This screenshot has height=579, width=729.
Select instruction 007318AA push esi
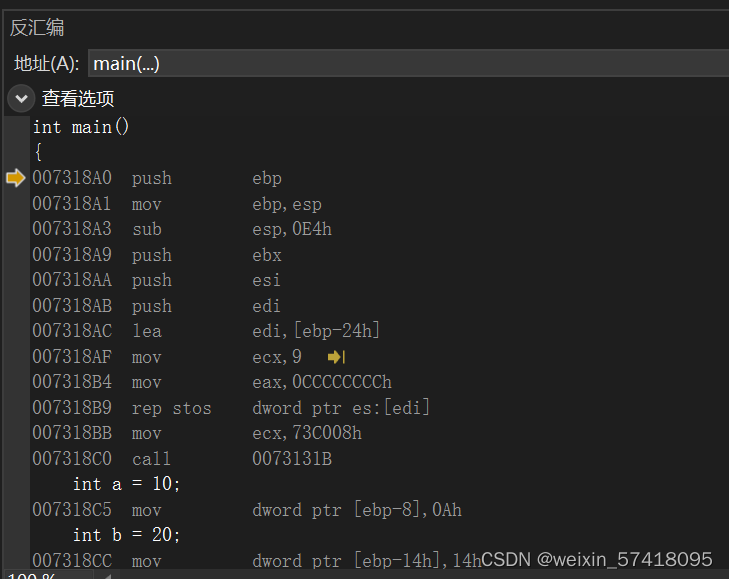156,280
